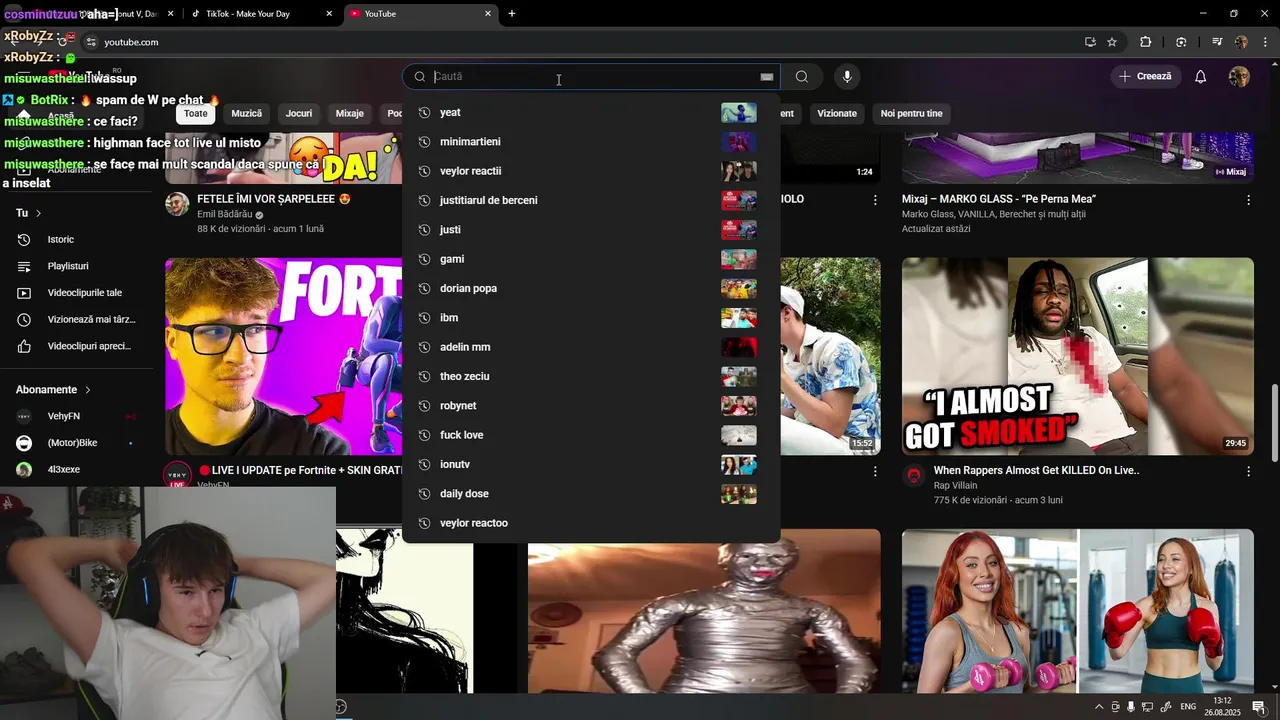Open Playlisturi in the sidebar

click(78, 266)
